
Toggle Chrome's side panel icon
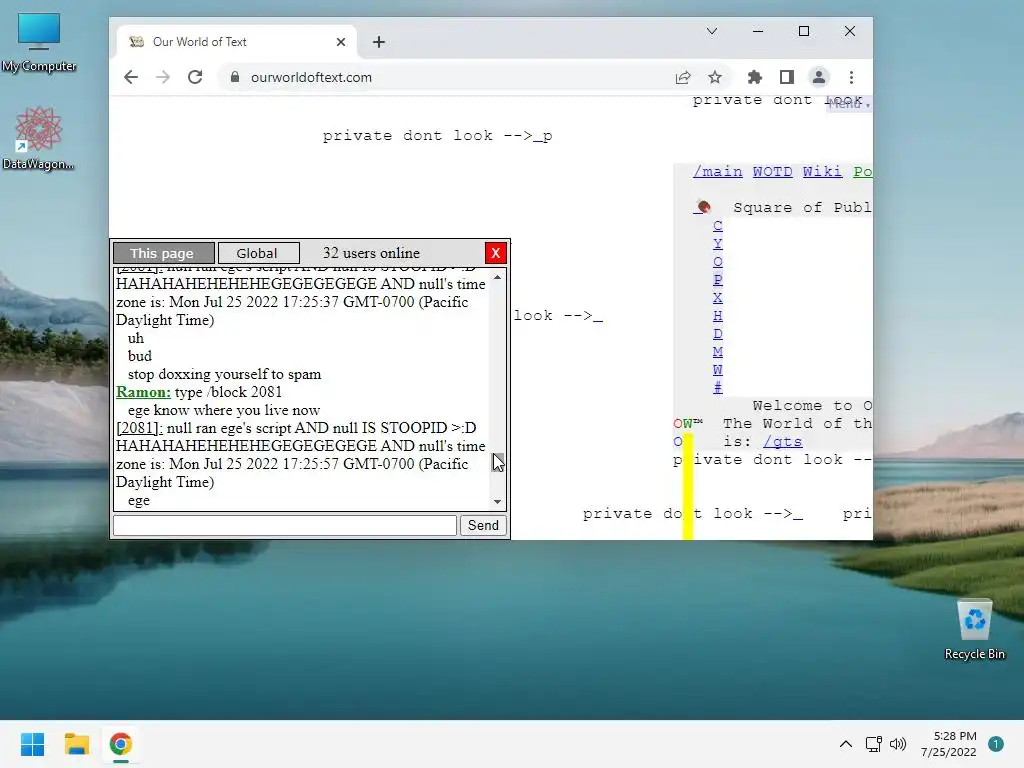click(x=787, y=77)
